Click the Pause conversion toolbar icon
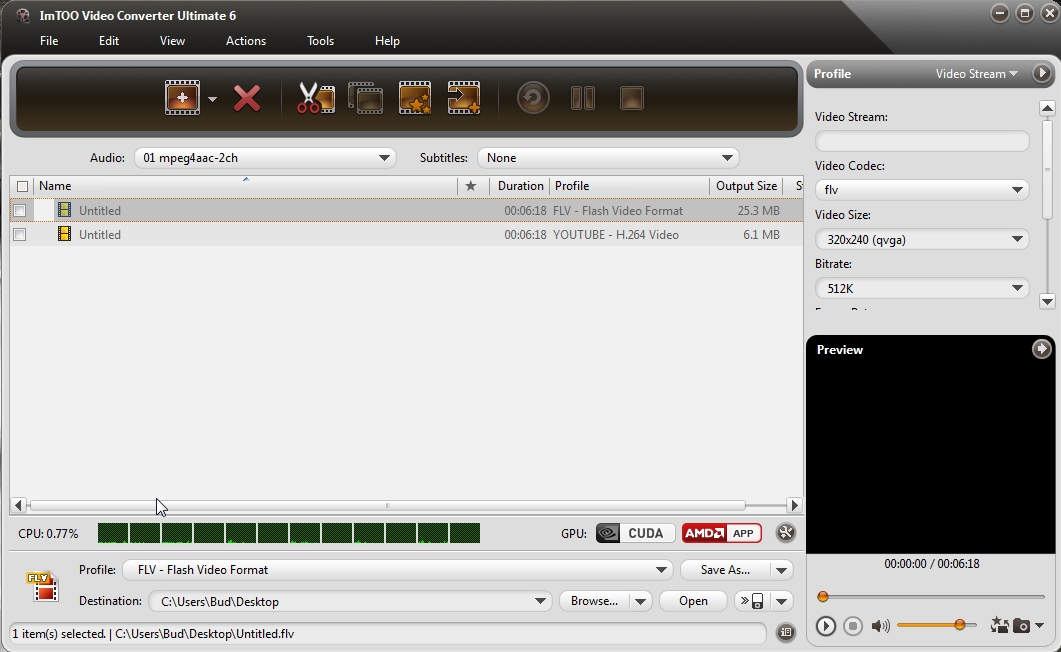 pos(583,98)
